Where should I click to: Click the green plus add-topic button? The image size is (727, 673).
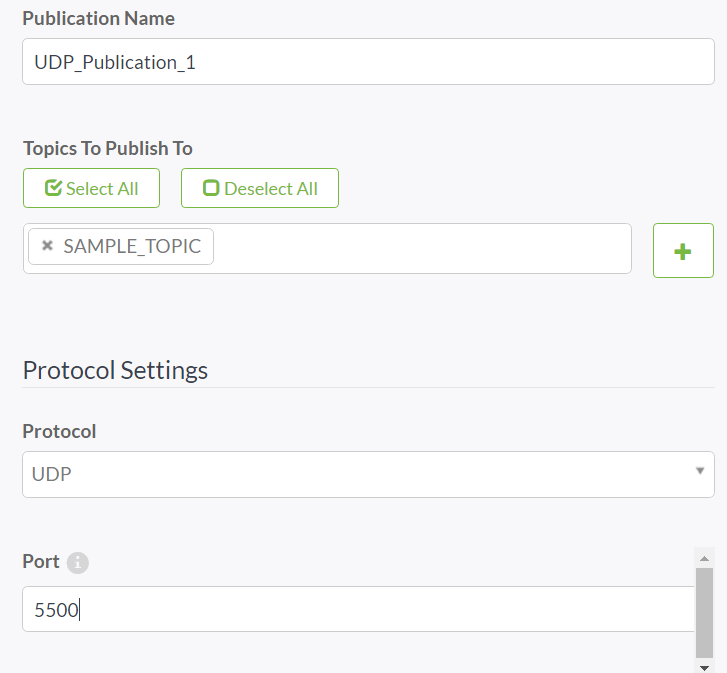683,250
